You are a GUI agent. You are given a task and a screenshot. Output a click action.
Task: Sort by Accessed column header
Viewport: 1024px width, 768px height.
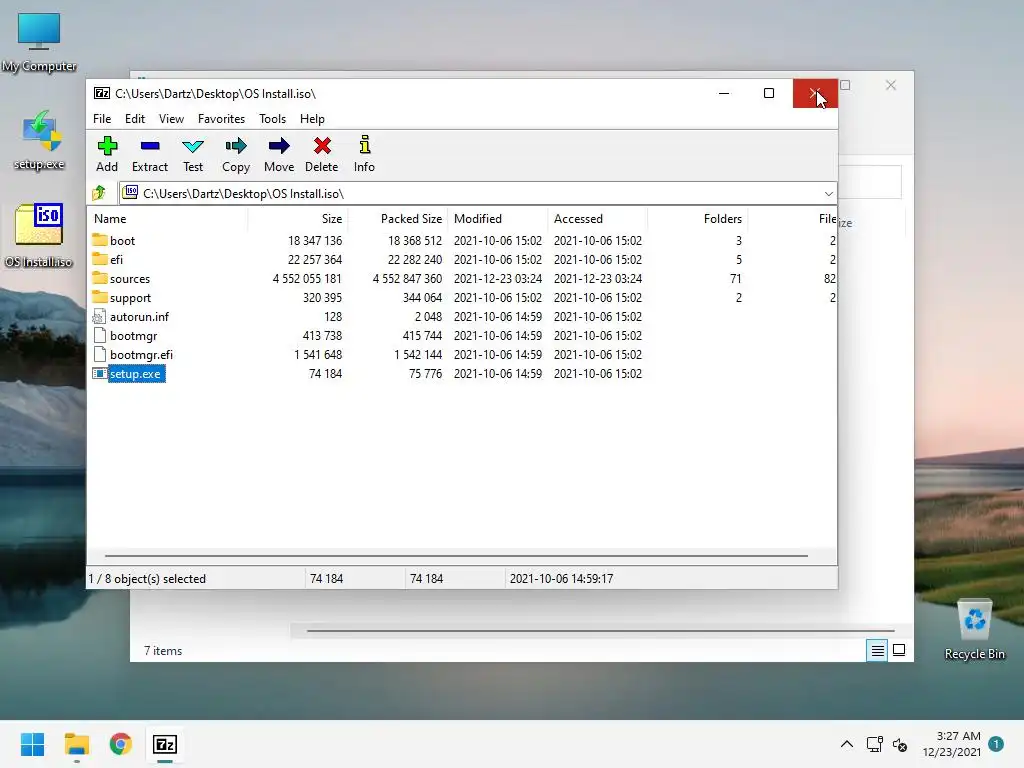click(x=598, y=219)
